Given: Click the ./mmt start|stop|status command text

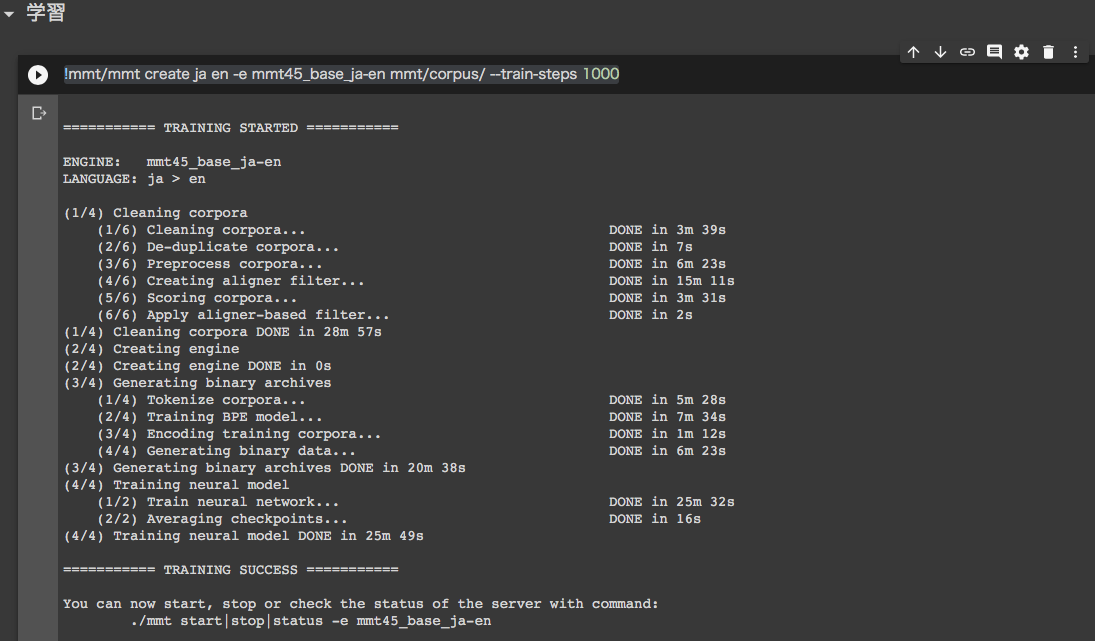Looking at the screenshot, I should click(x=311, y=621).
